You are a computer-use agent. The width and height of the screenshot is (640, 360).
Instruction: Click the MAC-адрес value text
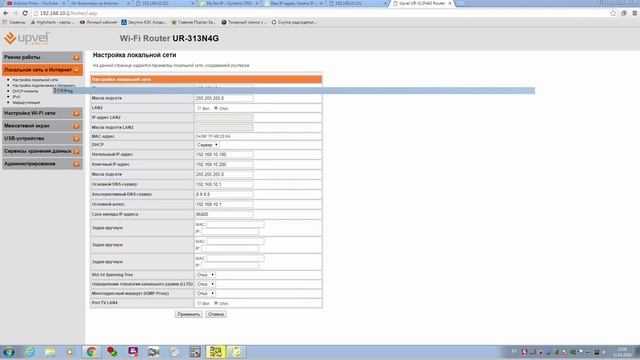click(213, 136)
